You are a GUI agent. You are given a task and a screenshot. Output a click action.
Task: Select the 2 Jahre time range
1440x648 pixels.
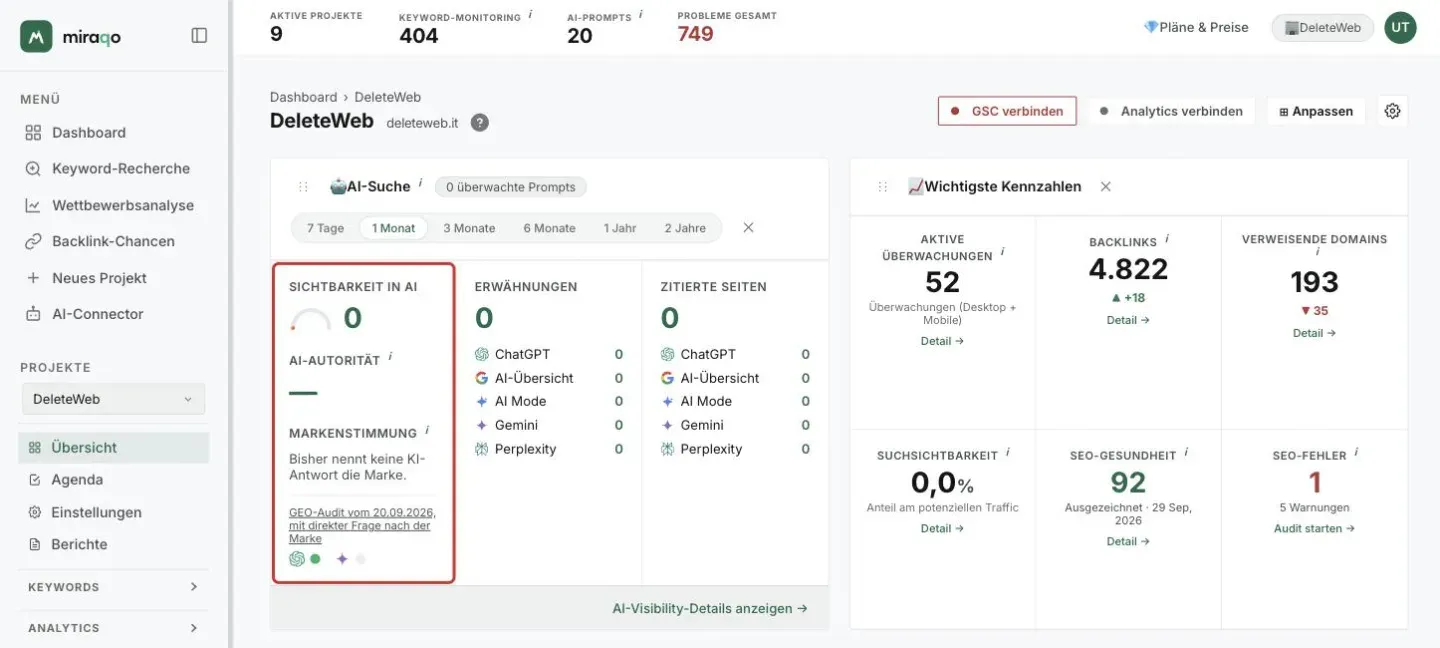pos(685,228)
